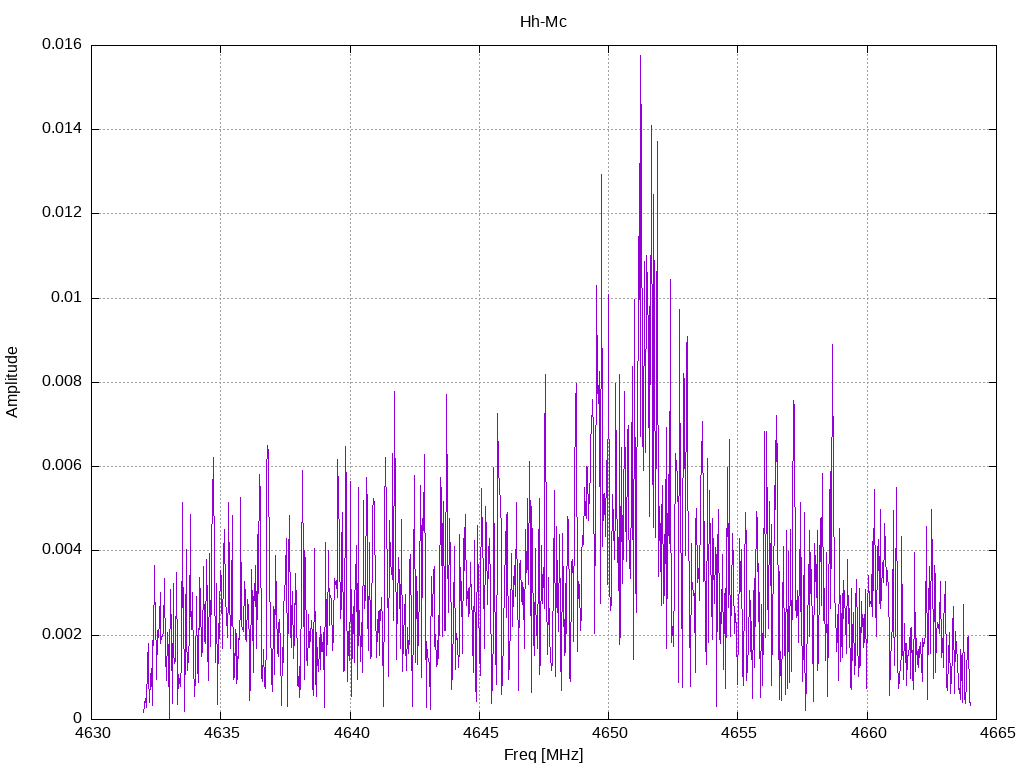Click the 0.008 y-axis tick label
This screenshot has width=1024, height=768.
pyautogui.click(x=62, y=382)
